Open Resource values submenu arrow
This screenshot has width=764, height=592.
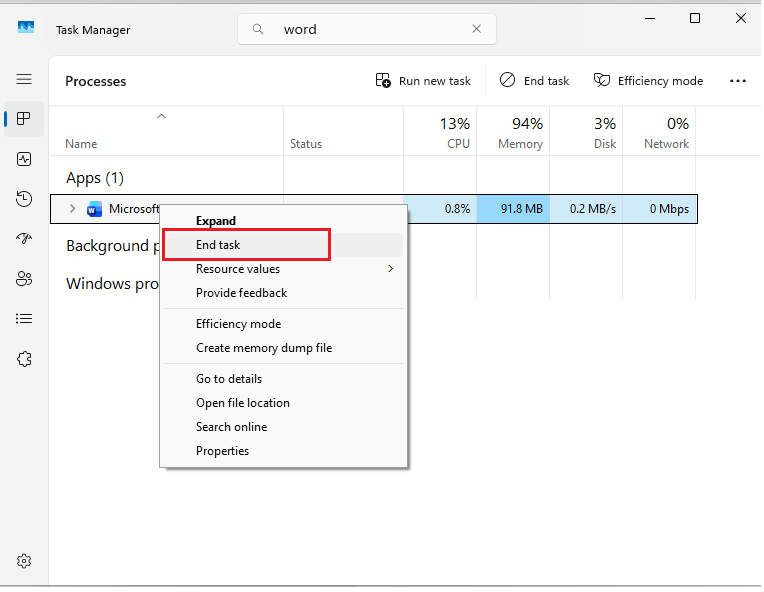[x=390, y=268]
